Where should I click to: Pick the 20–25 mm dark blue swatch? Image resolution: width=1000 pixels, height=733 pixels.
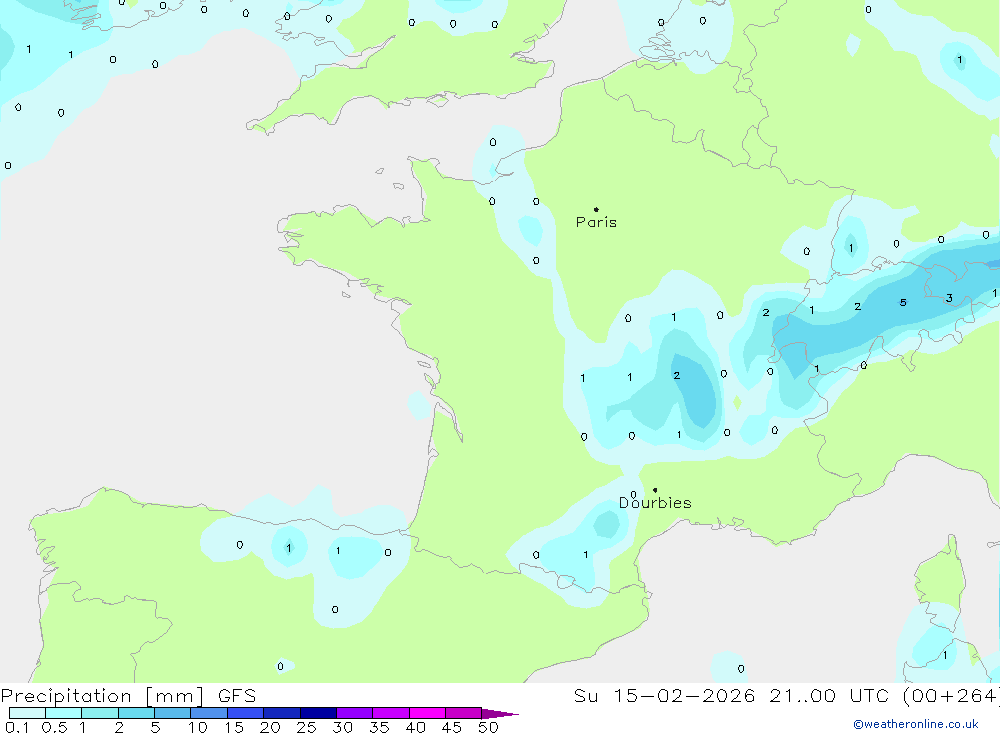[x=281, y=713]
